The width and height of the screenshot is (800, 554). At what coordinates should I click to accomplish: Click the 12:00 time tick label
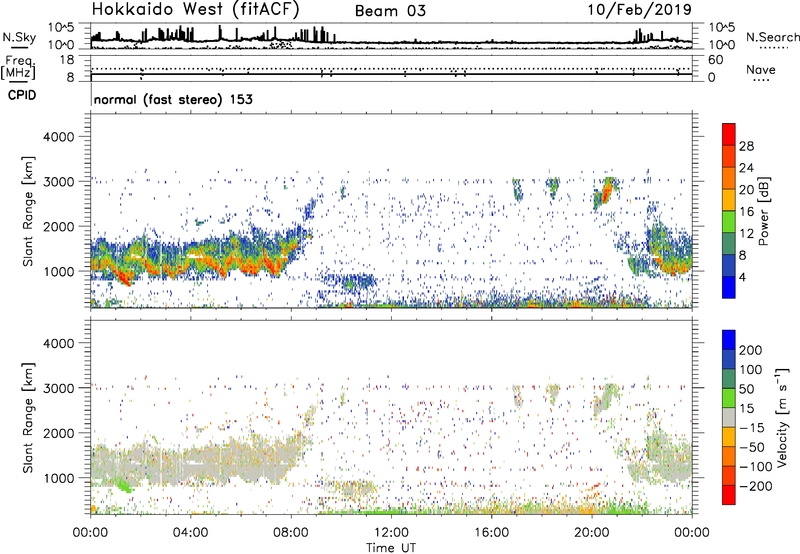point(391,533)
